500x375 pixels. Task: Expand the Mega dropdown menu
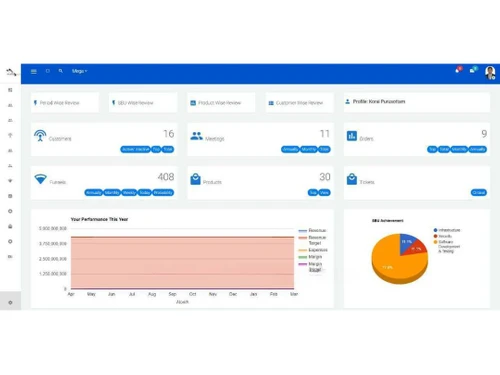[79, 71]
